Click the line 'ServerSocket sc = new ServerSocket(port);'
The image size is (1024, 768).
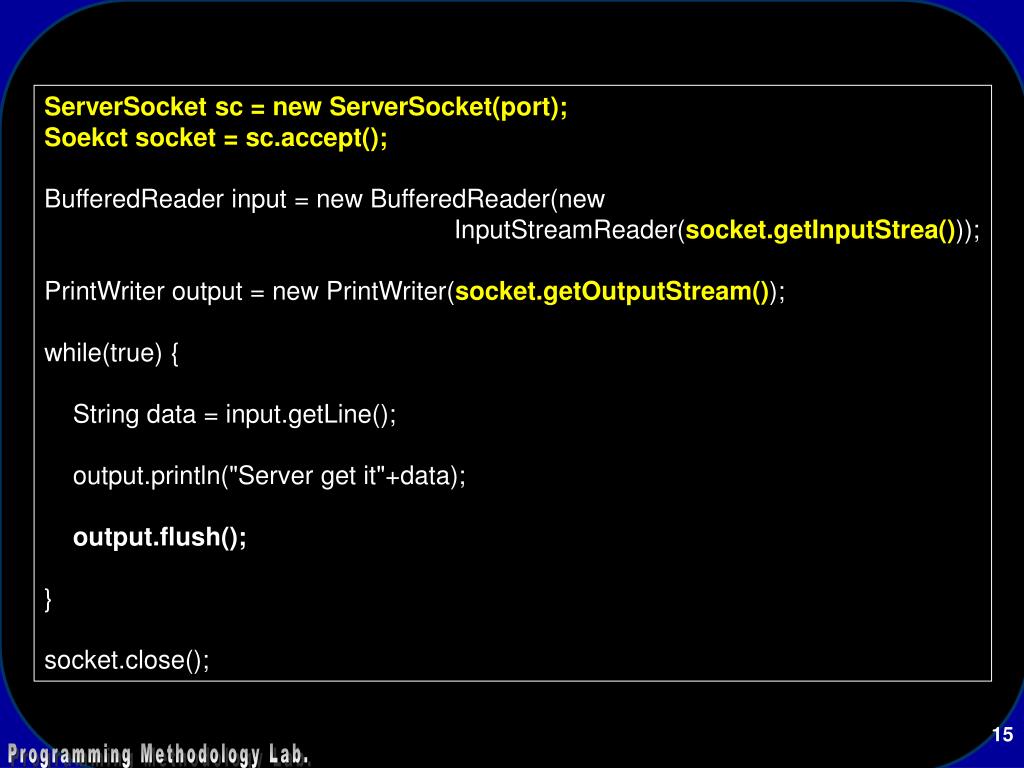(306, 107)
